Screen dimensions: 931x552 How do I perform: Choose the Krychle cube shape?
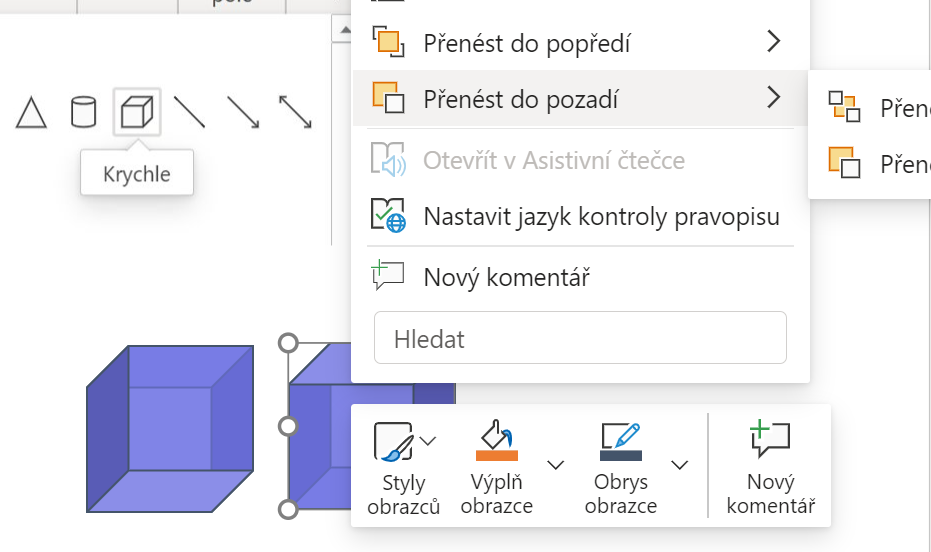(x=137, y=112)
